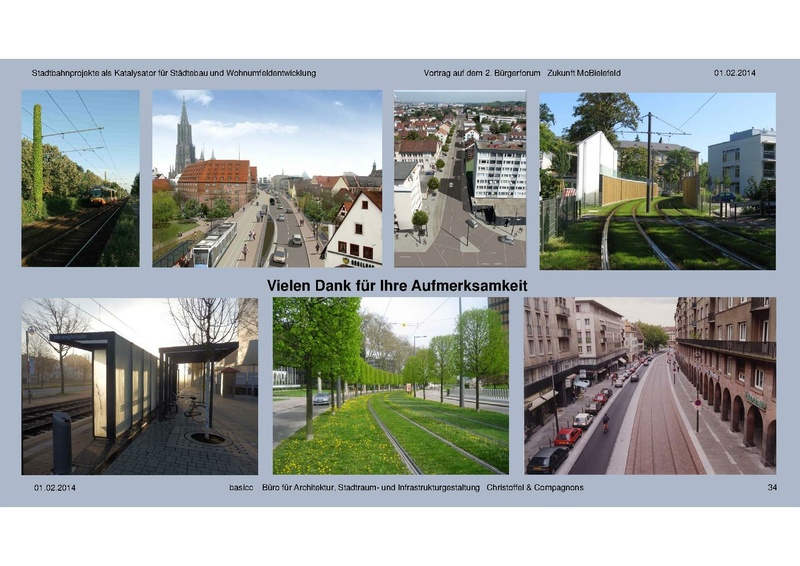800x566 pixels.
Task: Click the 'basicc' footer text
Action: pos(241,488)
